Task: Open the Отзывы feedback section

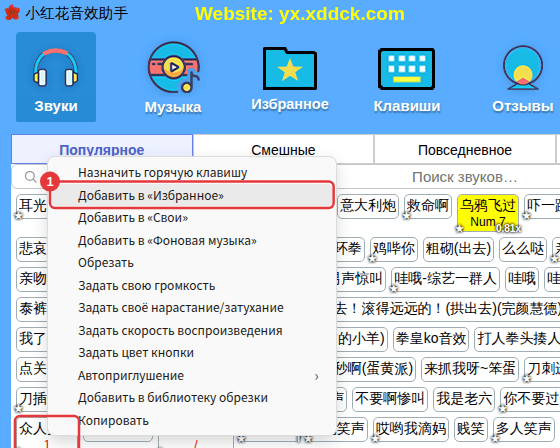Action: click(523, 79)
